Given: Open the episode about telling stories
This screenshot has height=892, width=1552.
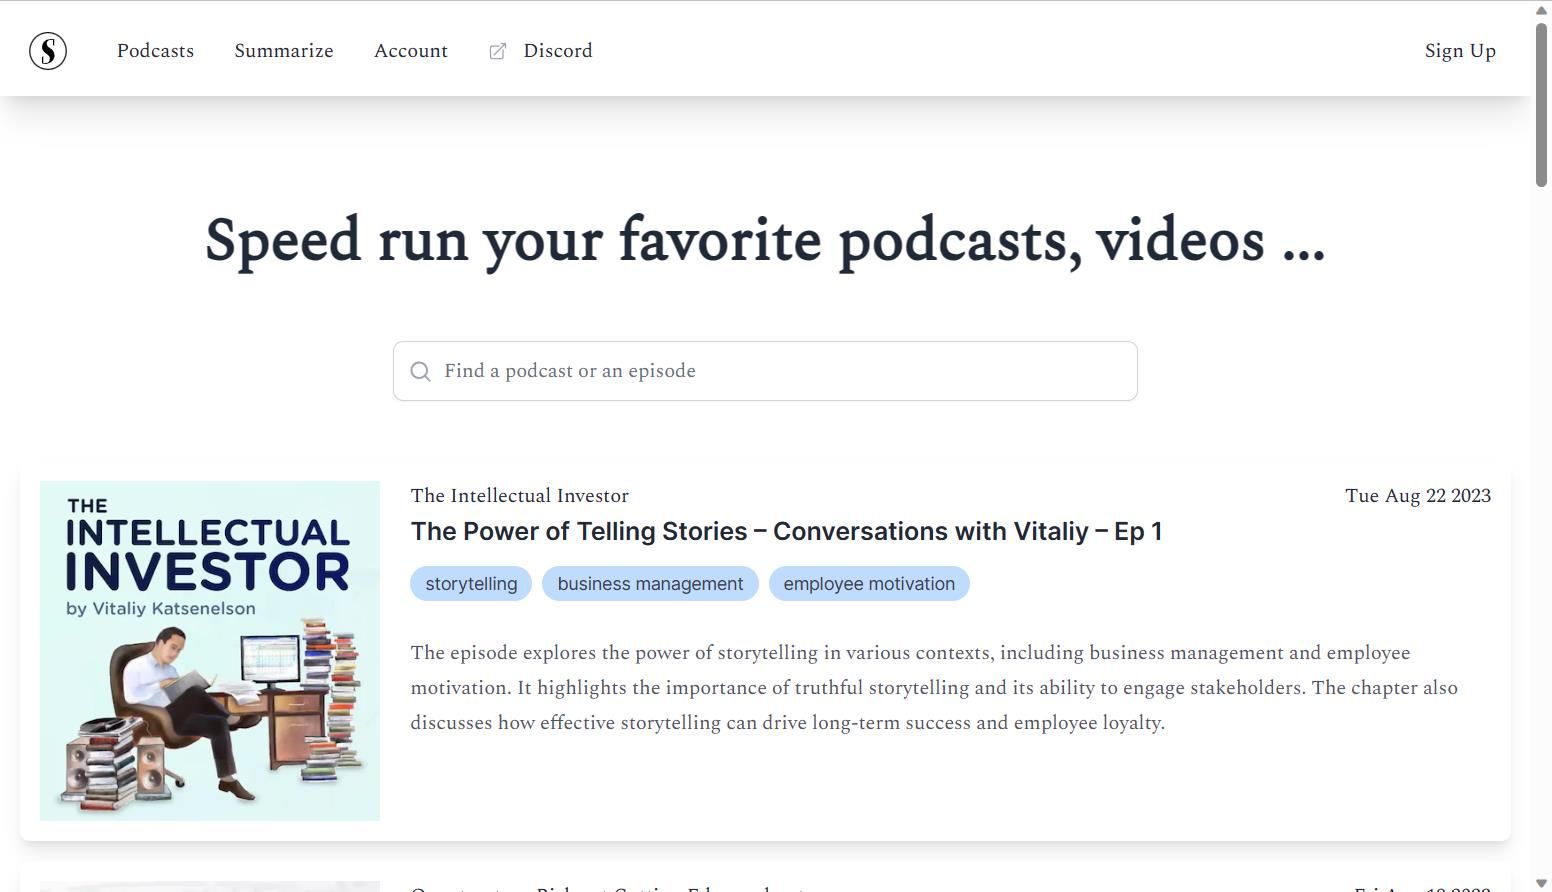Looking at the screenshot, I should pyautogui.click(x=786, y=531).
